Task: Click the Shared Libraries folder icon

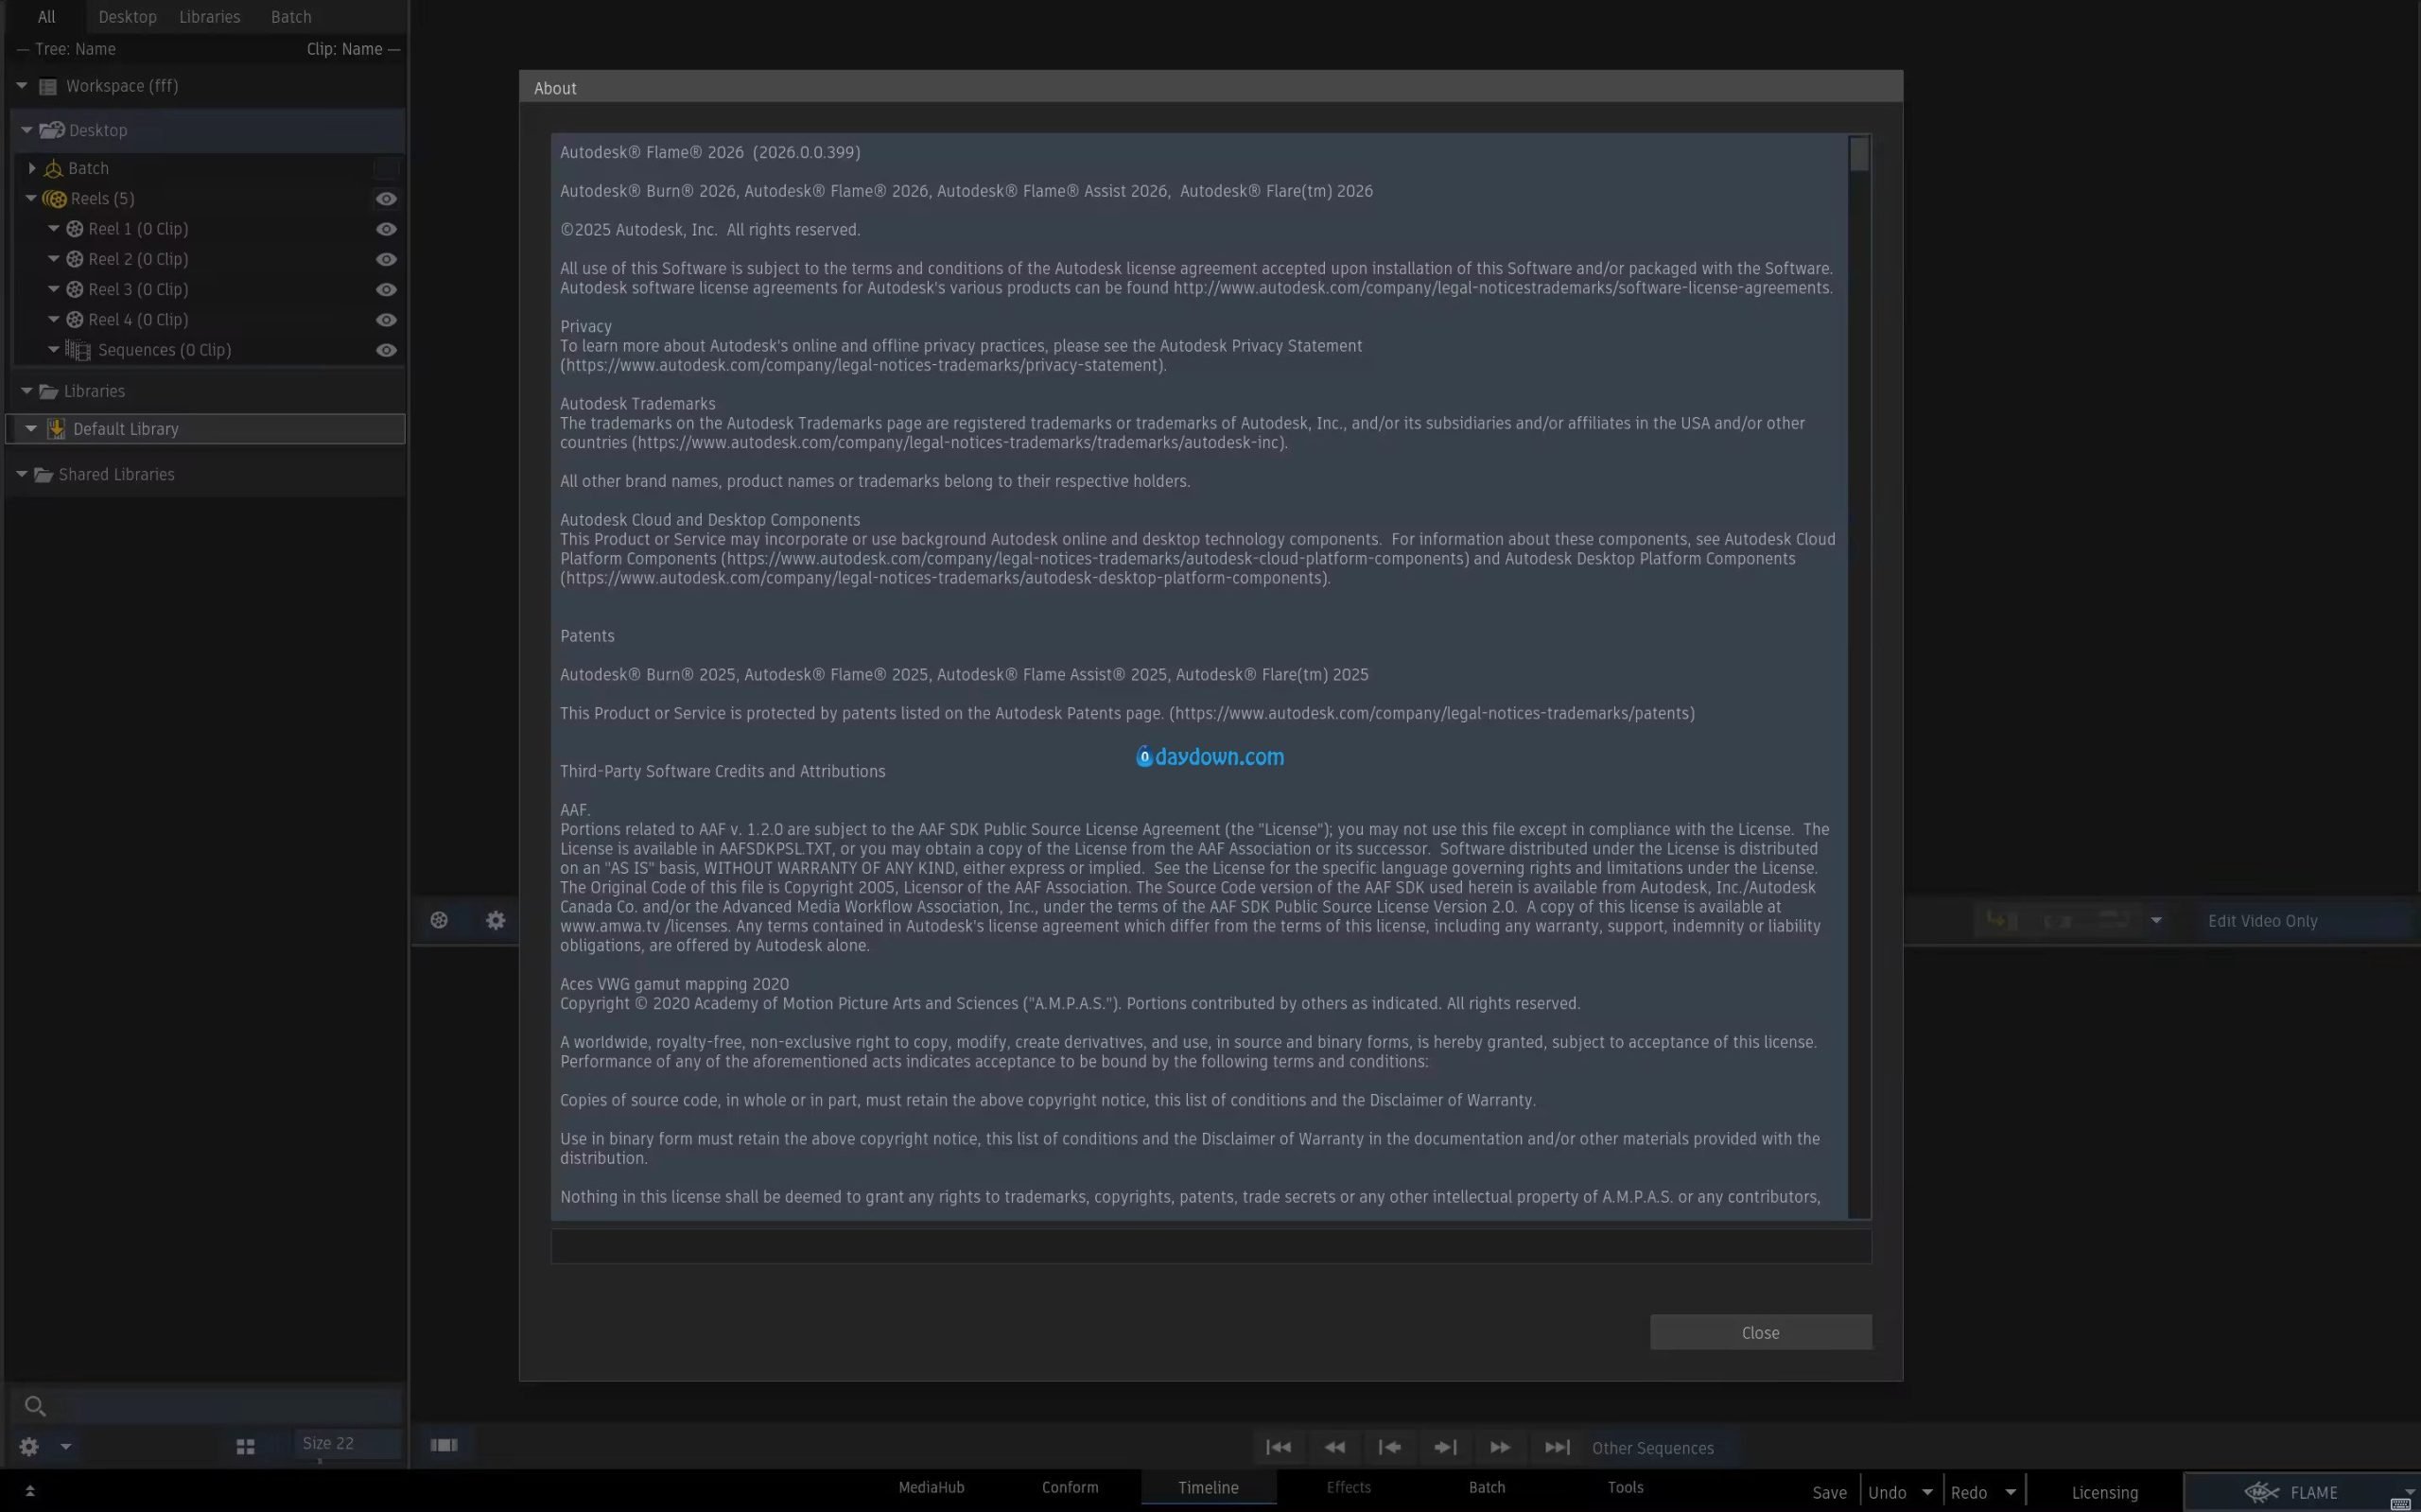Action: coord(43,475)
